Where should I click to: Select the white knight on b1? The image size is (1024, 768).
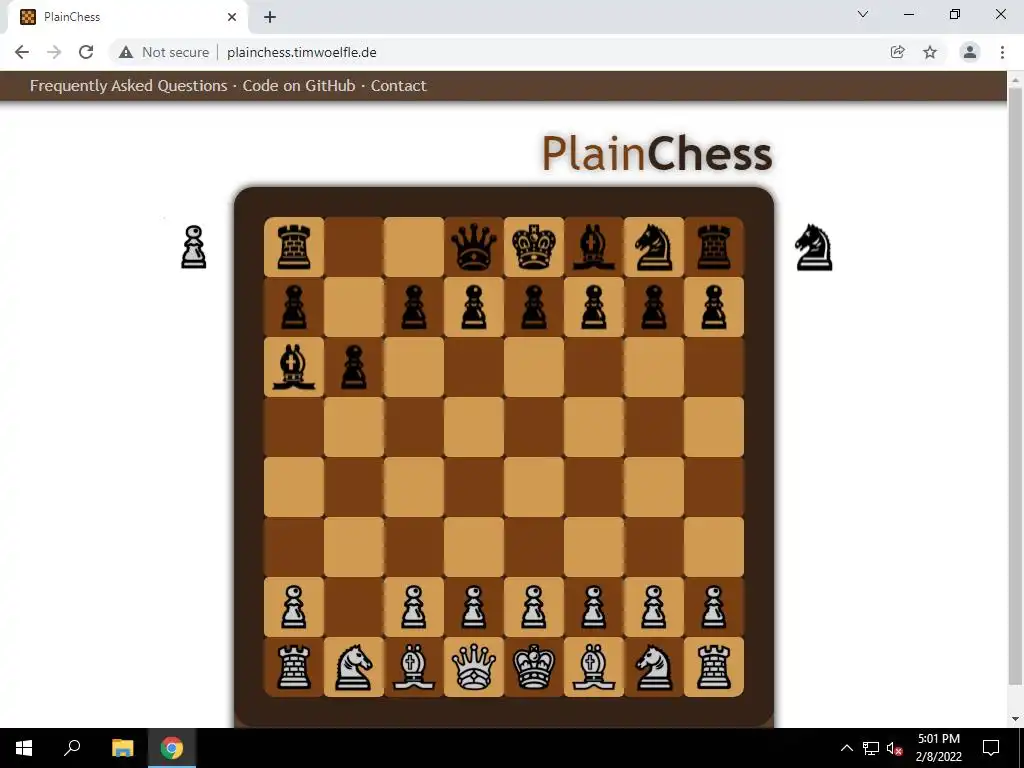354,667
